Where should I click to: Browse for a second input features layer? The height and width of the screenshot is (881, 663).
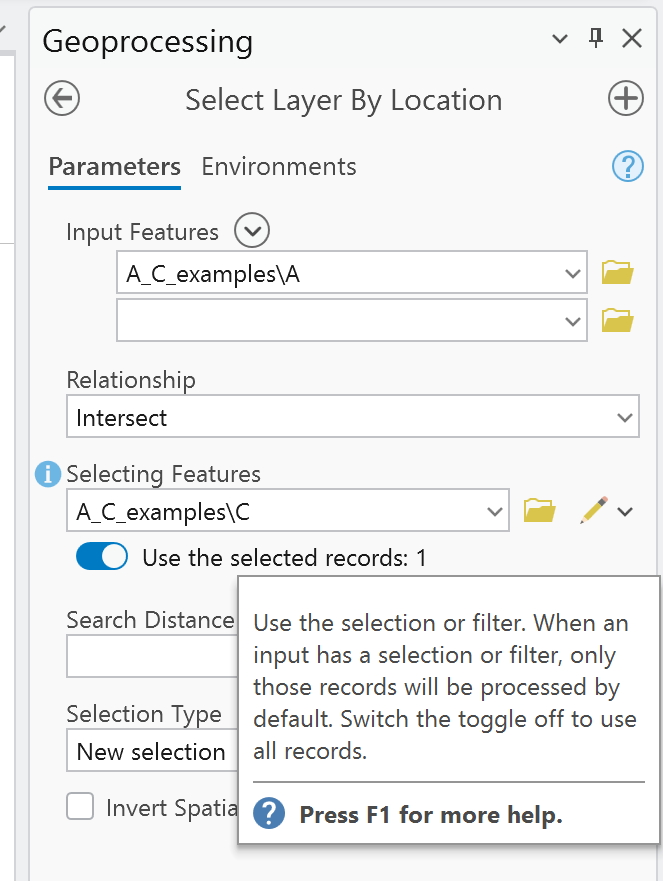point(618,320)
